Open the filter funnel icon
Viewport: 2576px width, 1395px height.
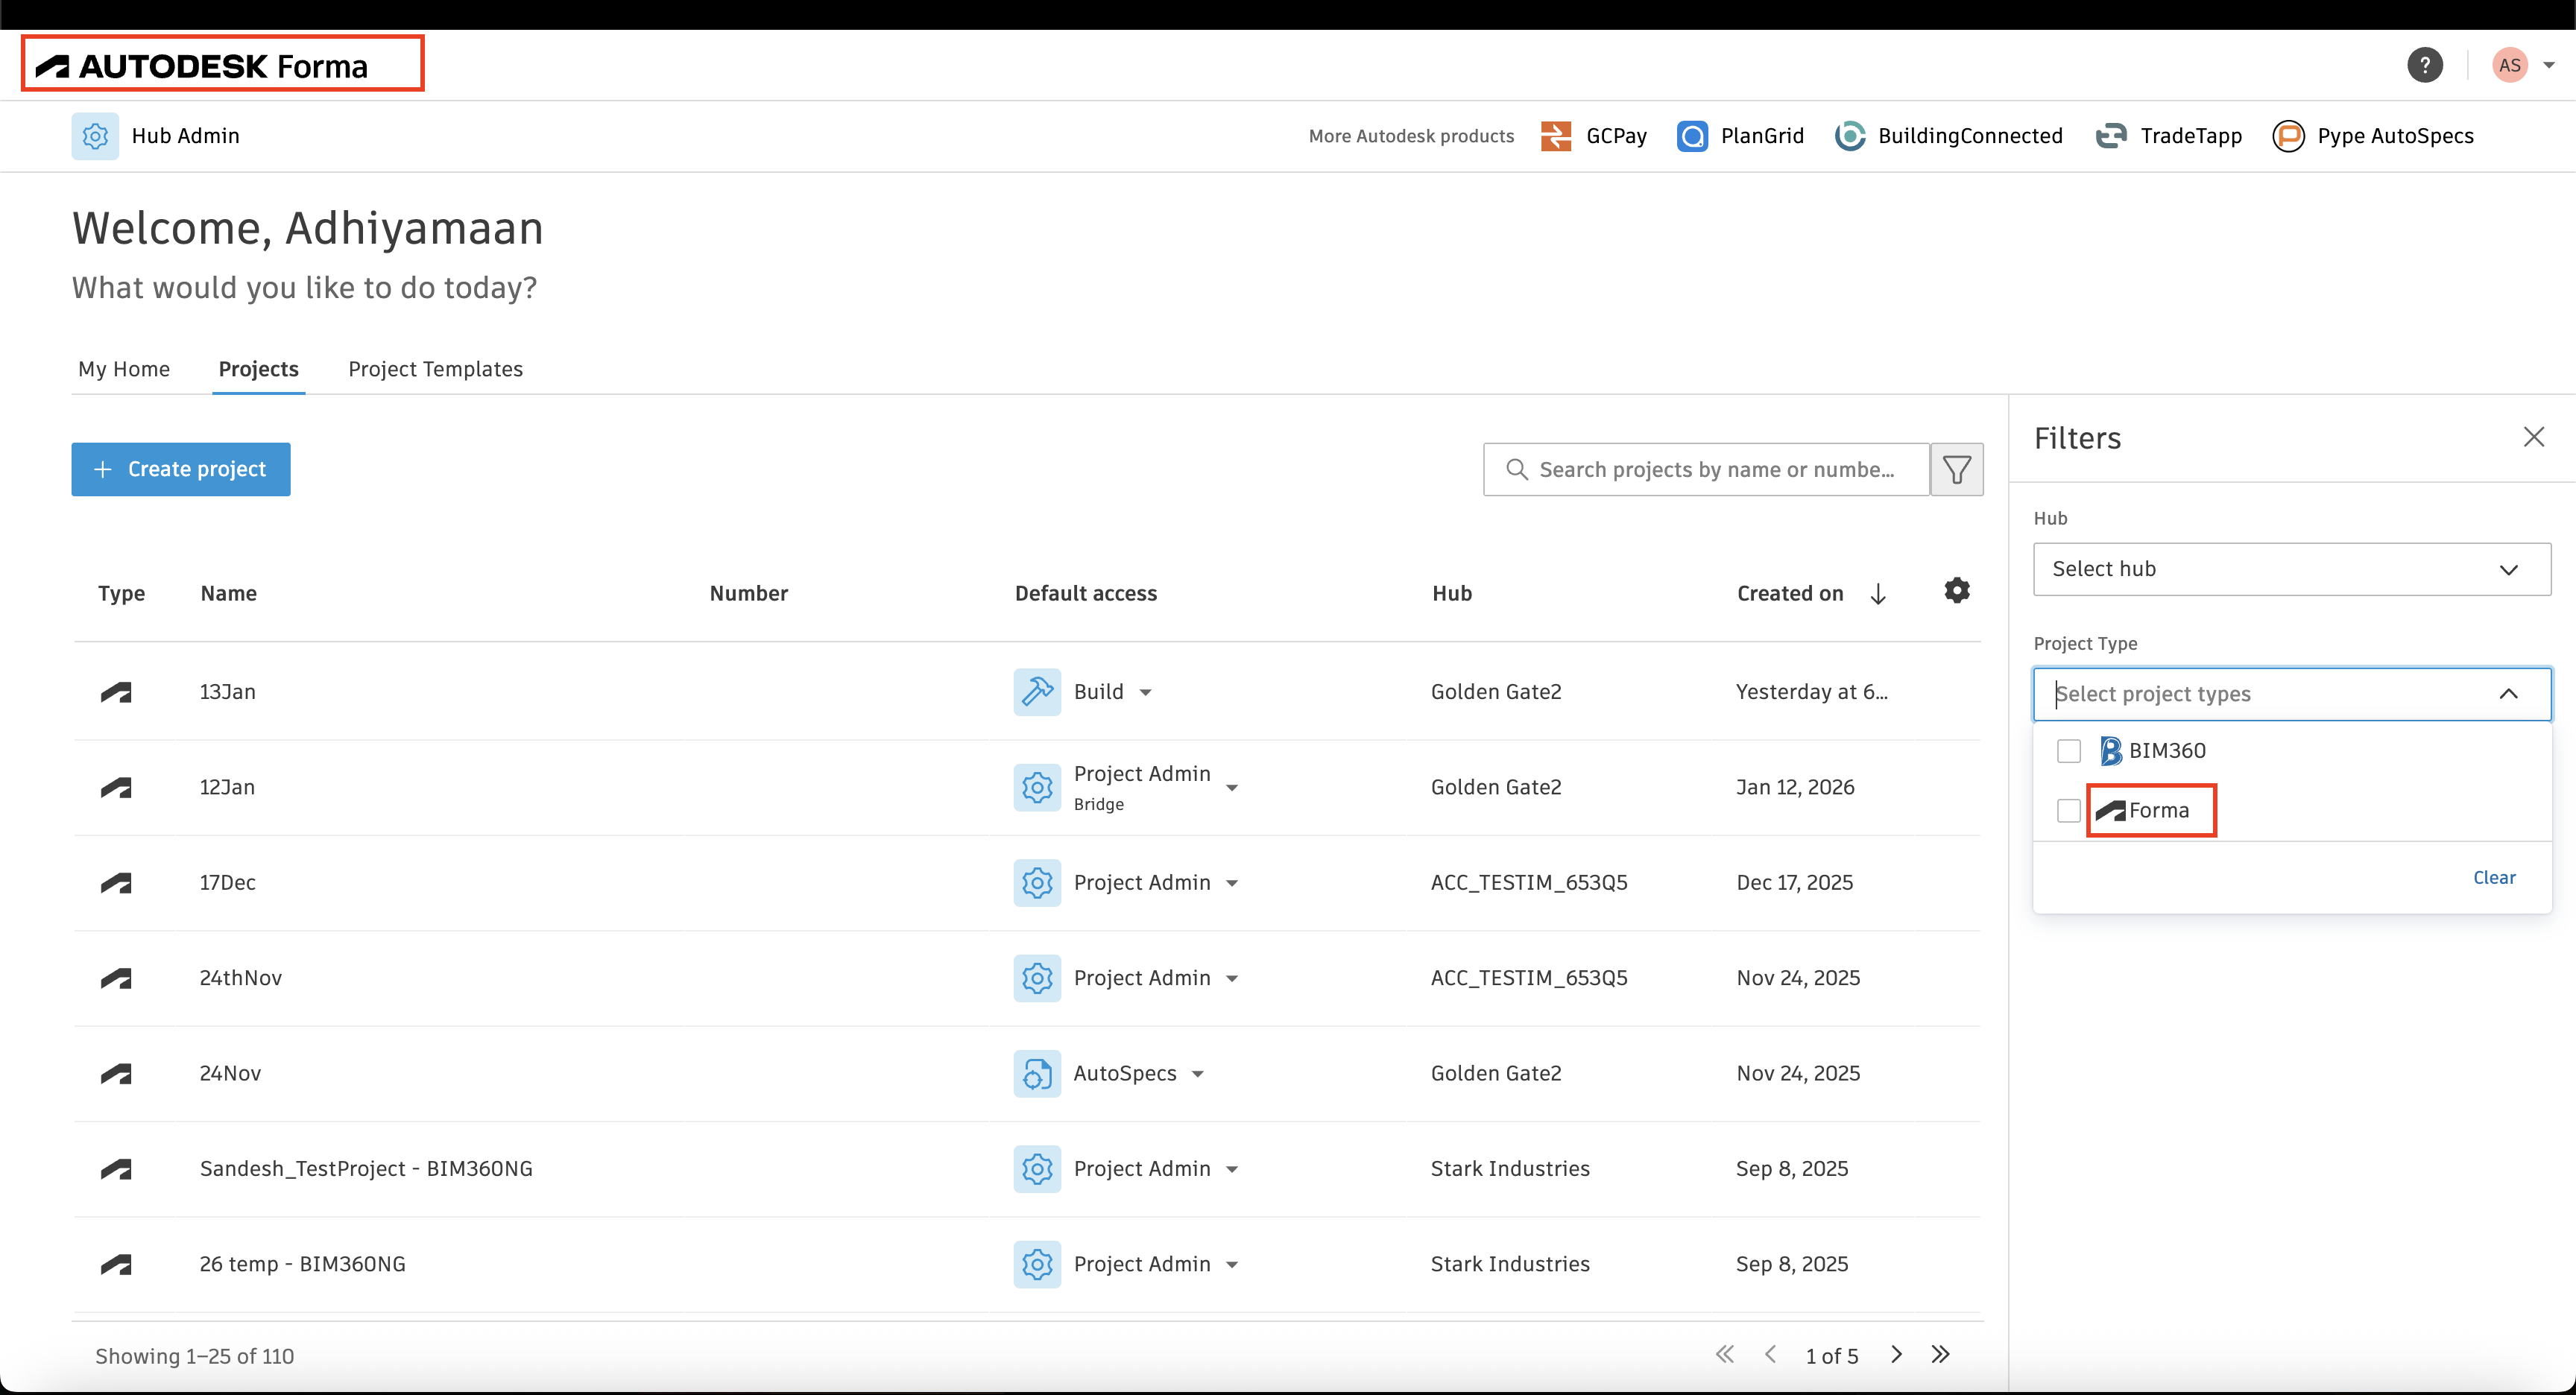point(1956,469)
